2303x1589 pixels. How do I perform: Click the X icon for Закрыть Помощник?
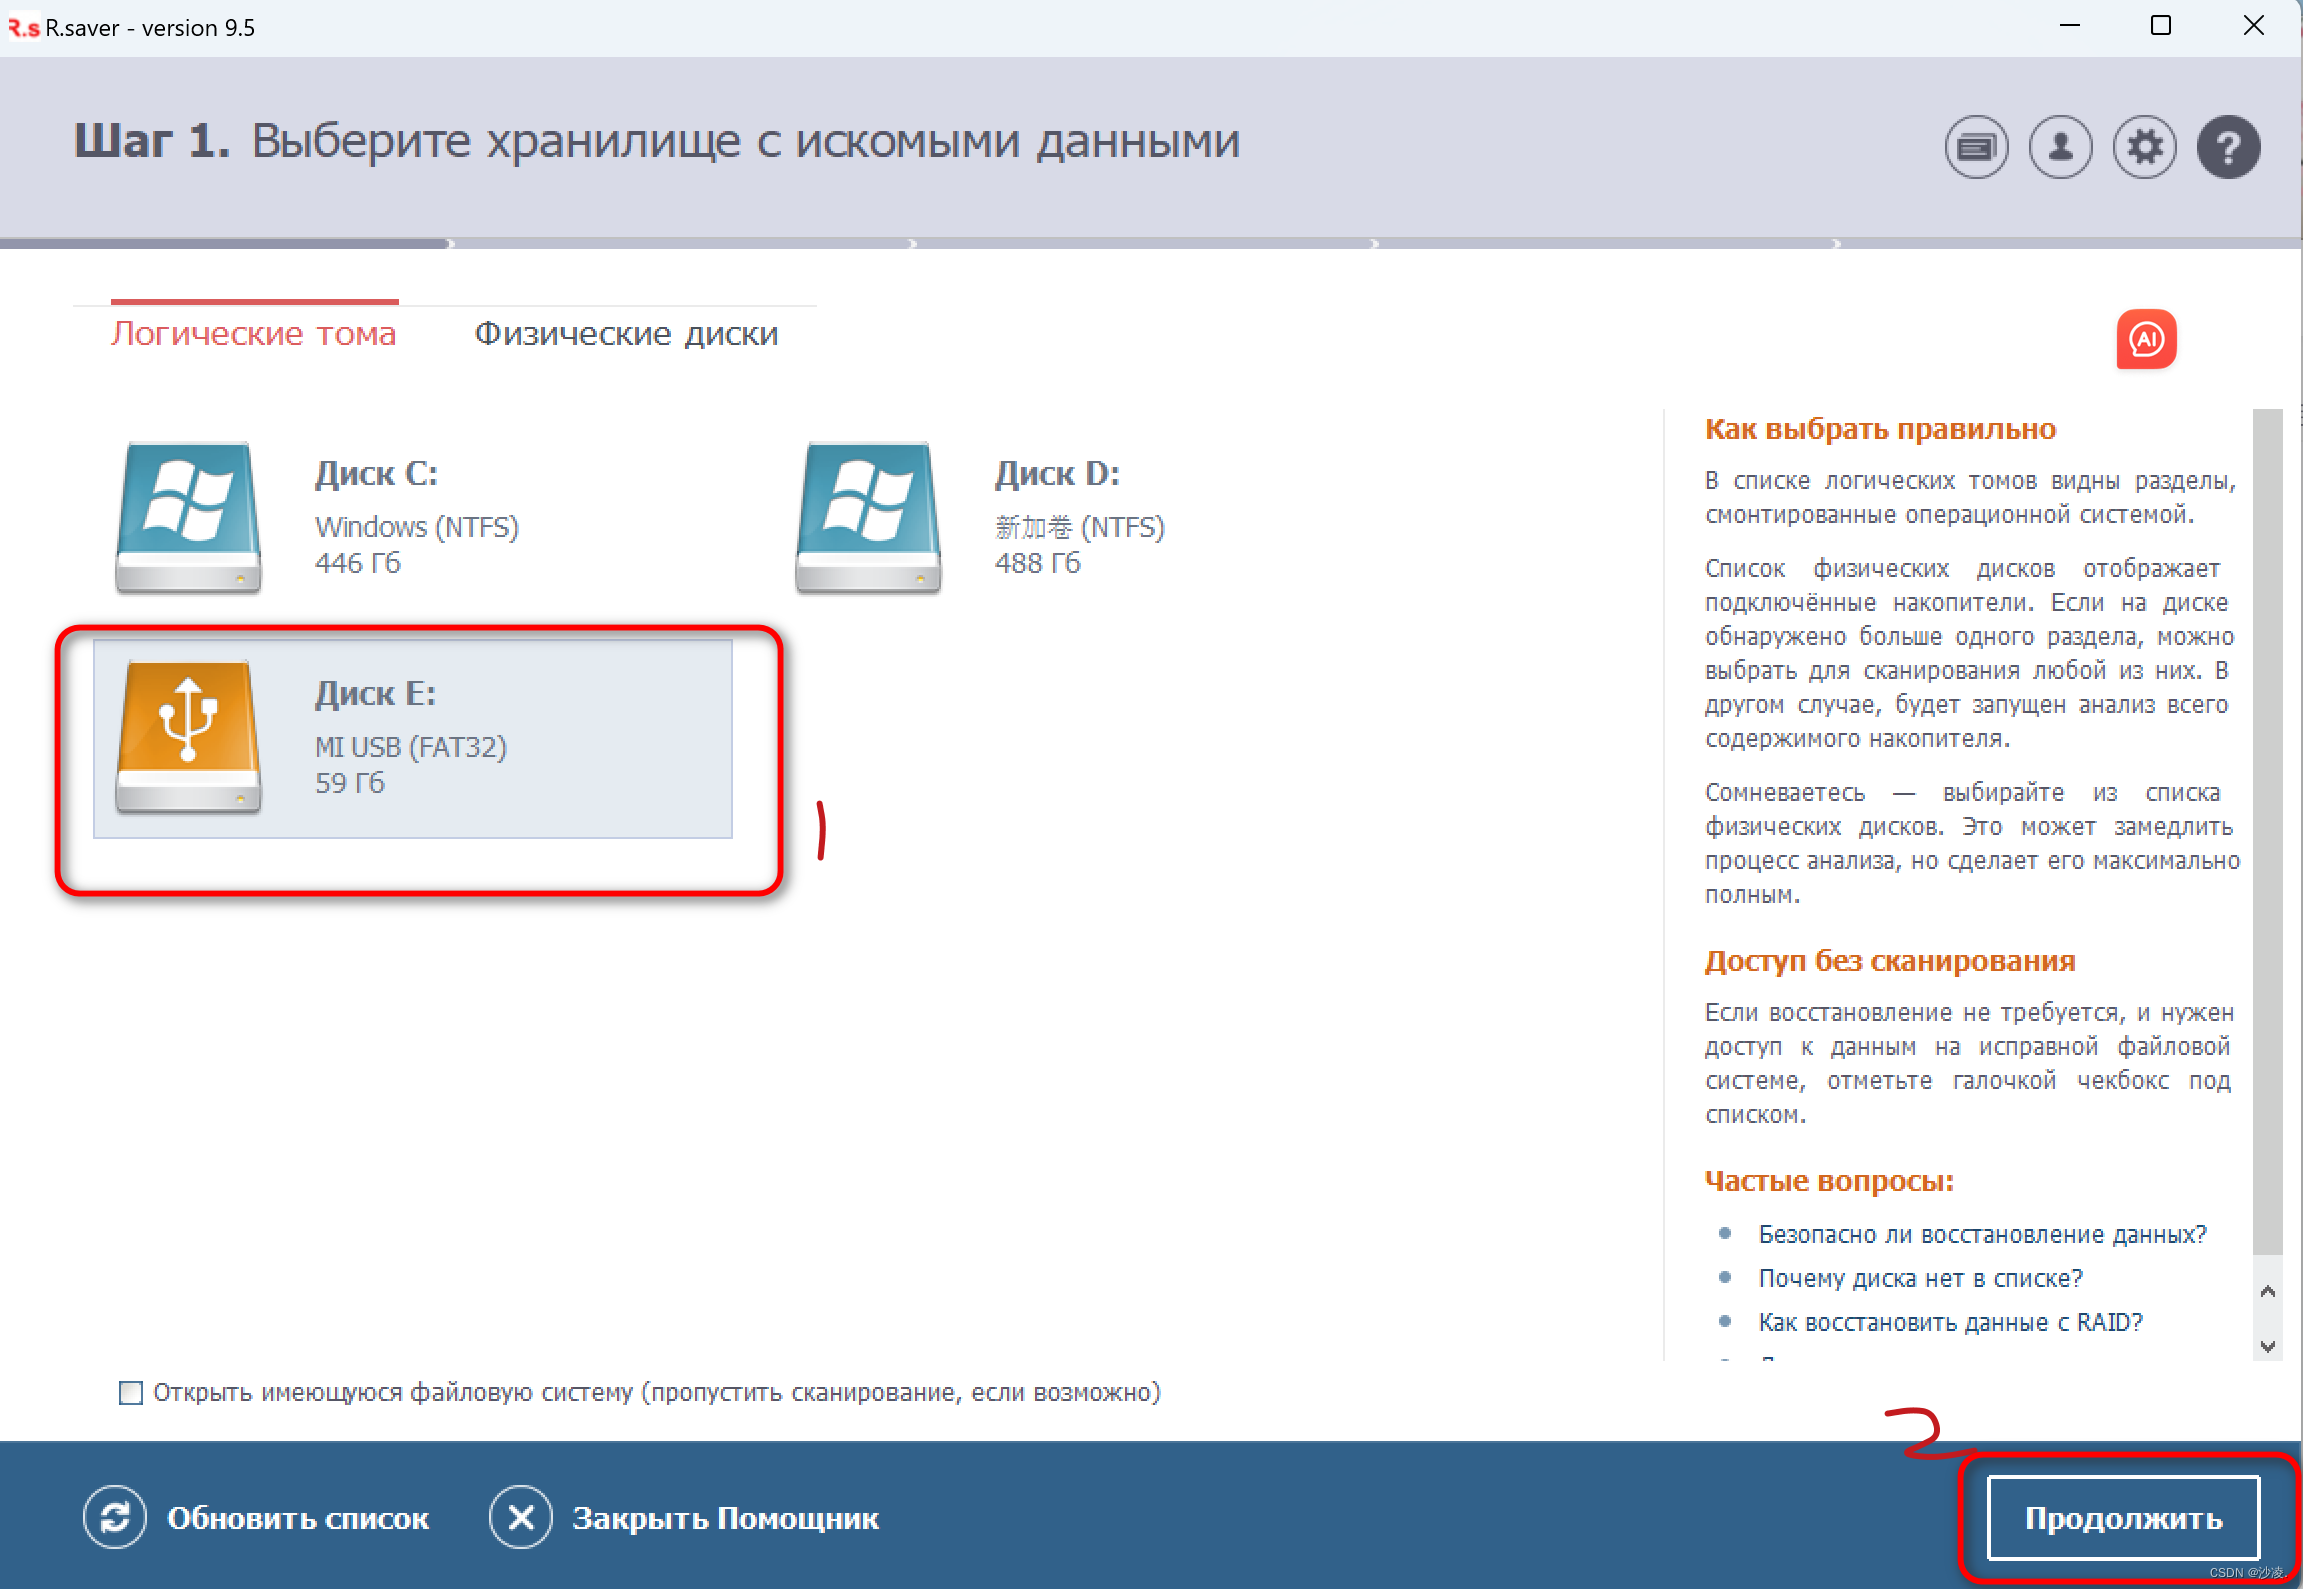(x=520, y=1517)
